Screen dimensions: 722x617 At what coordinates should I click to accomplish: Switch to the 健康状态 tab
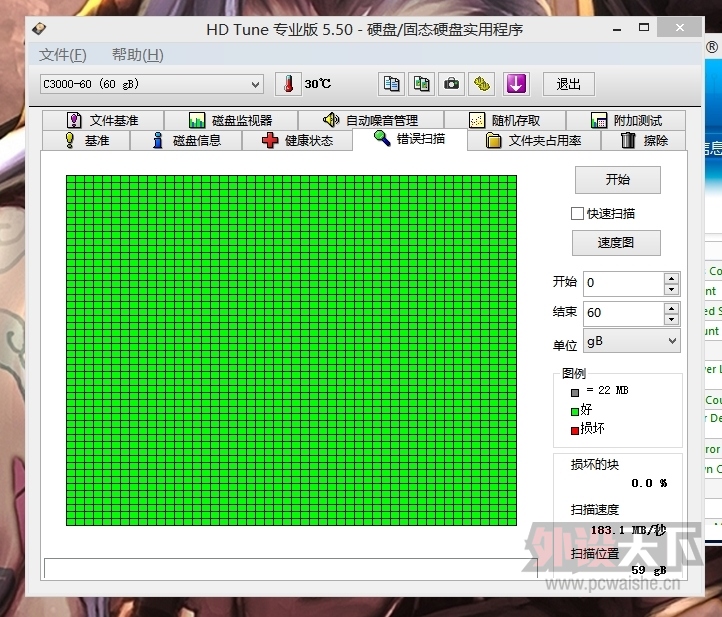click(297, 140)
